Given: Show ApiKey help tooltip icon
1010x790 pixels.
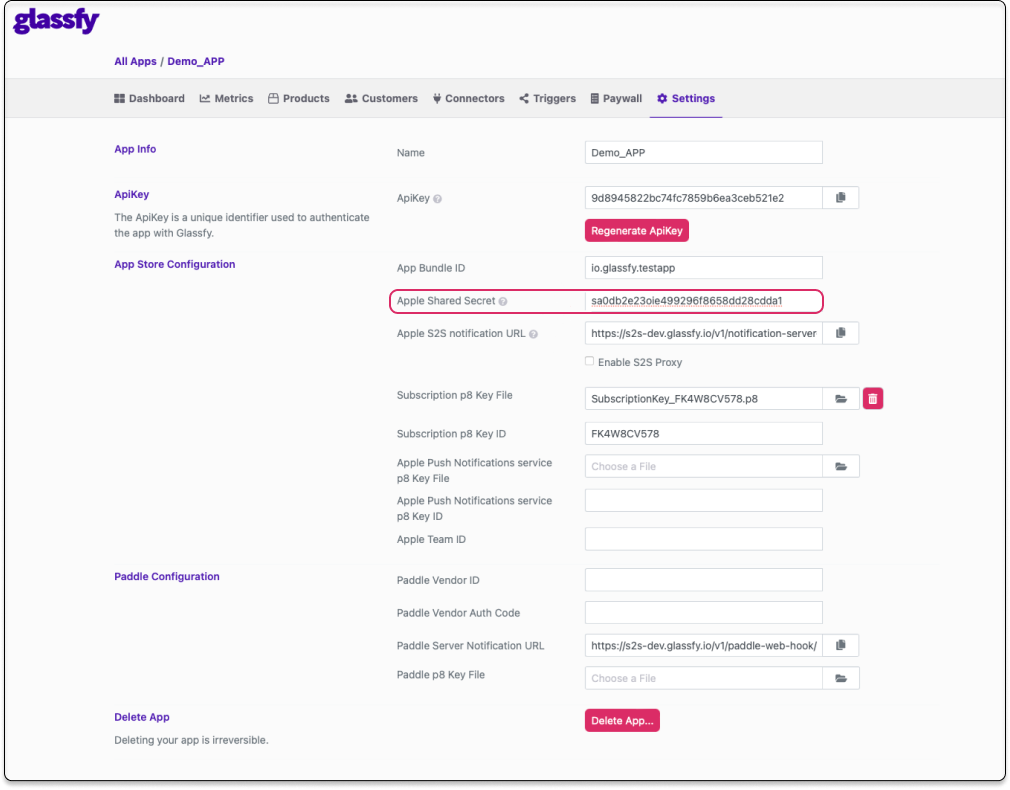Looking at the screenshot, I should pos(437,199).
